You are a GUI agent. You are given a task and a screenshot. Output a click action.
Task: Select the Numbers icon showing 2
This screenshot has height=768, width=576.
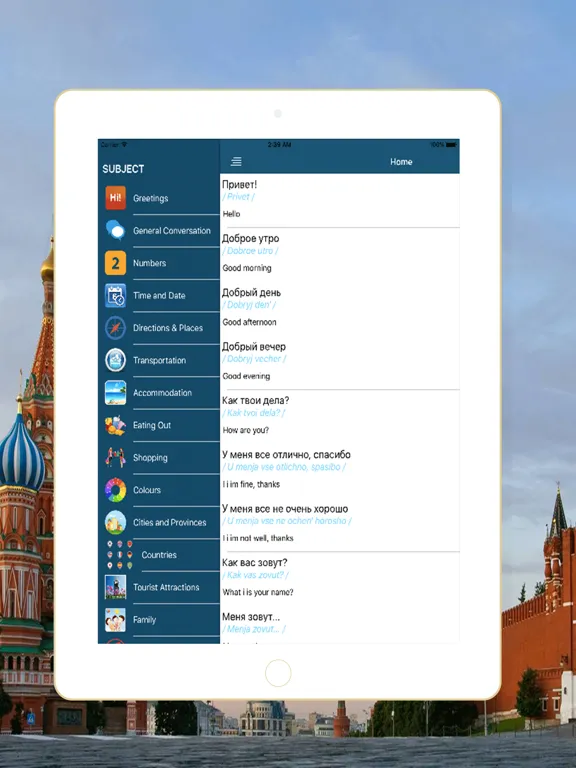click(116, 263)
